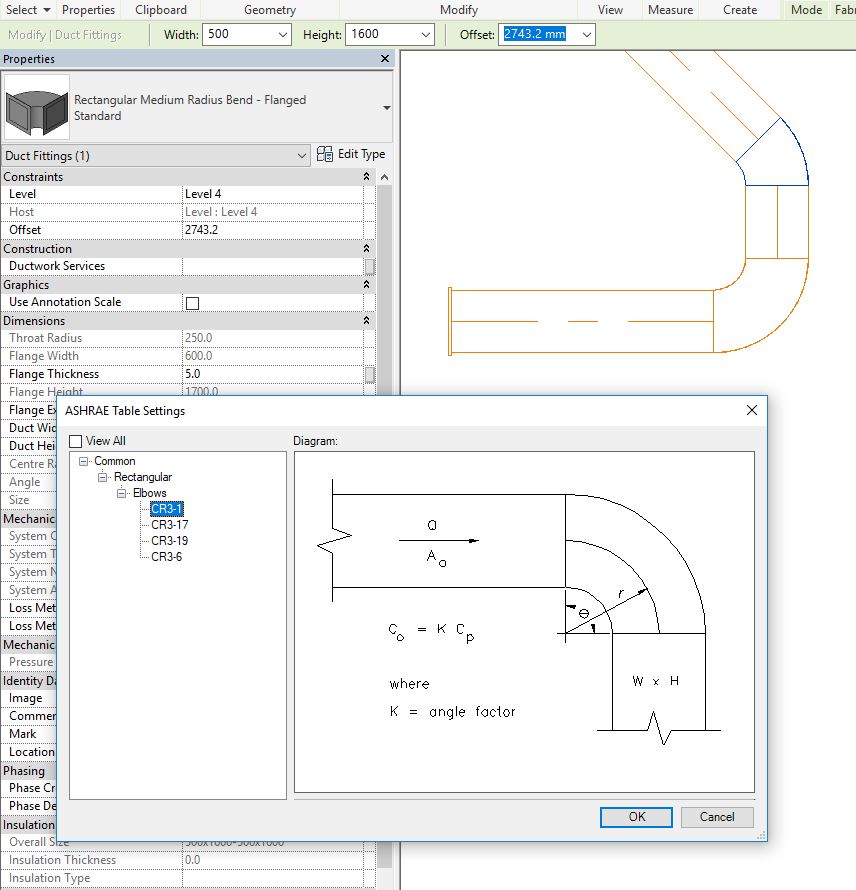The width and height of the screenshot is (856, 890).
Task: Click the Ductwork Services value field
Action: coord(272,266)
